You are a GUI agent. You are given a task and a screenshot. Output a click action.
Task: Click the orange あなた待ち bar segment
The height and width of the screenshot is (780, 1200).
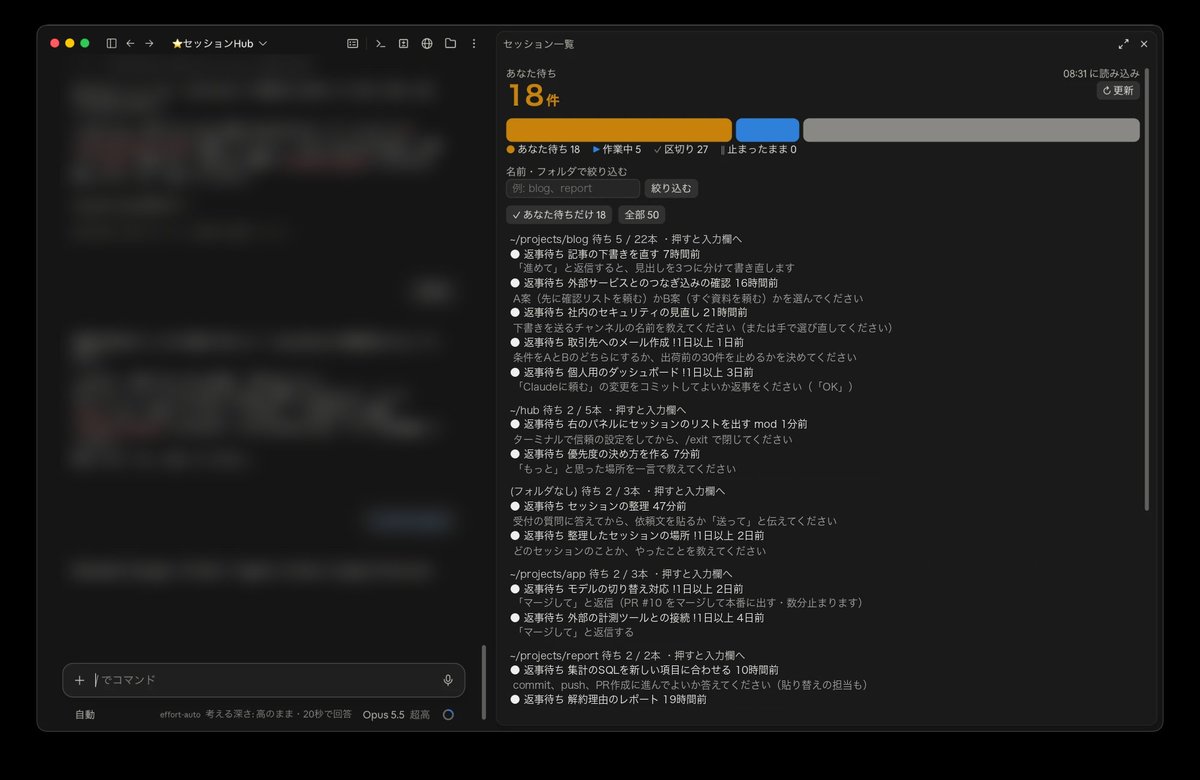(x=619, y=130)
